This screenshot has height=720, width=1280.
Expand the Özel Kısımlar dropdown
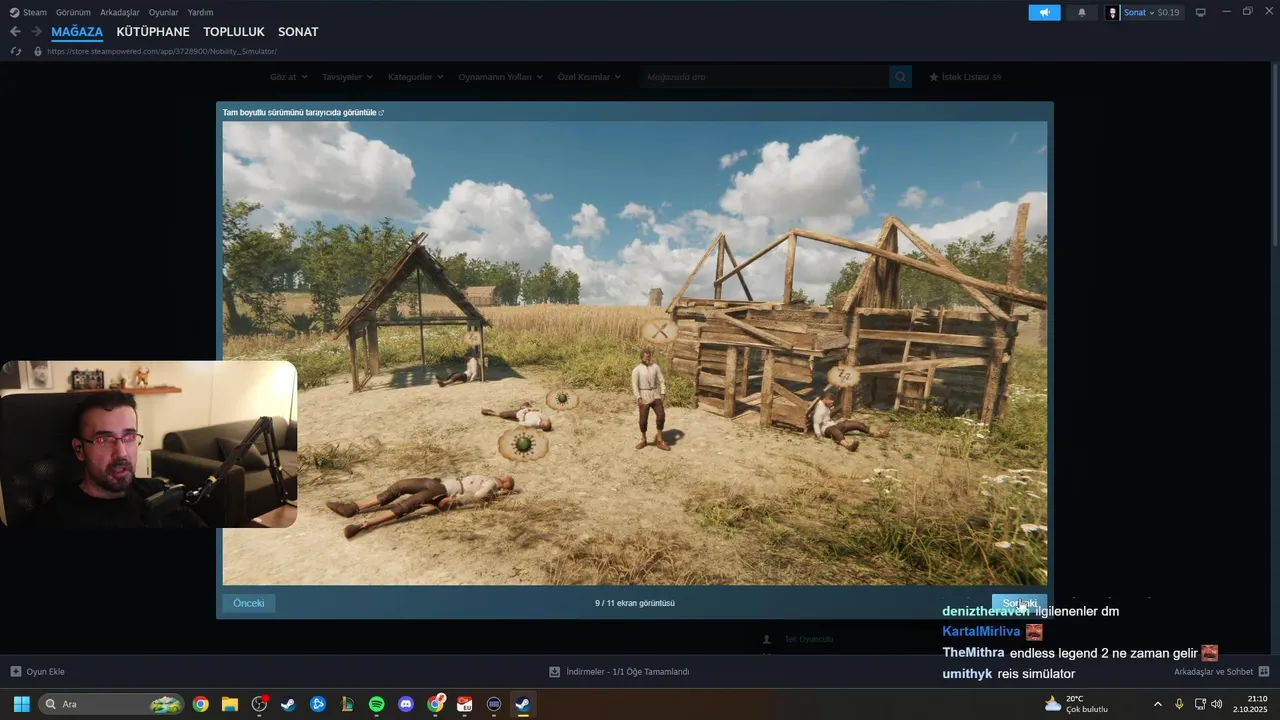pos(589,77)
